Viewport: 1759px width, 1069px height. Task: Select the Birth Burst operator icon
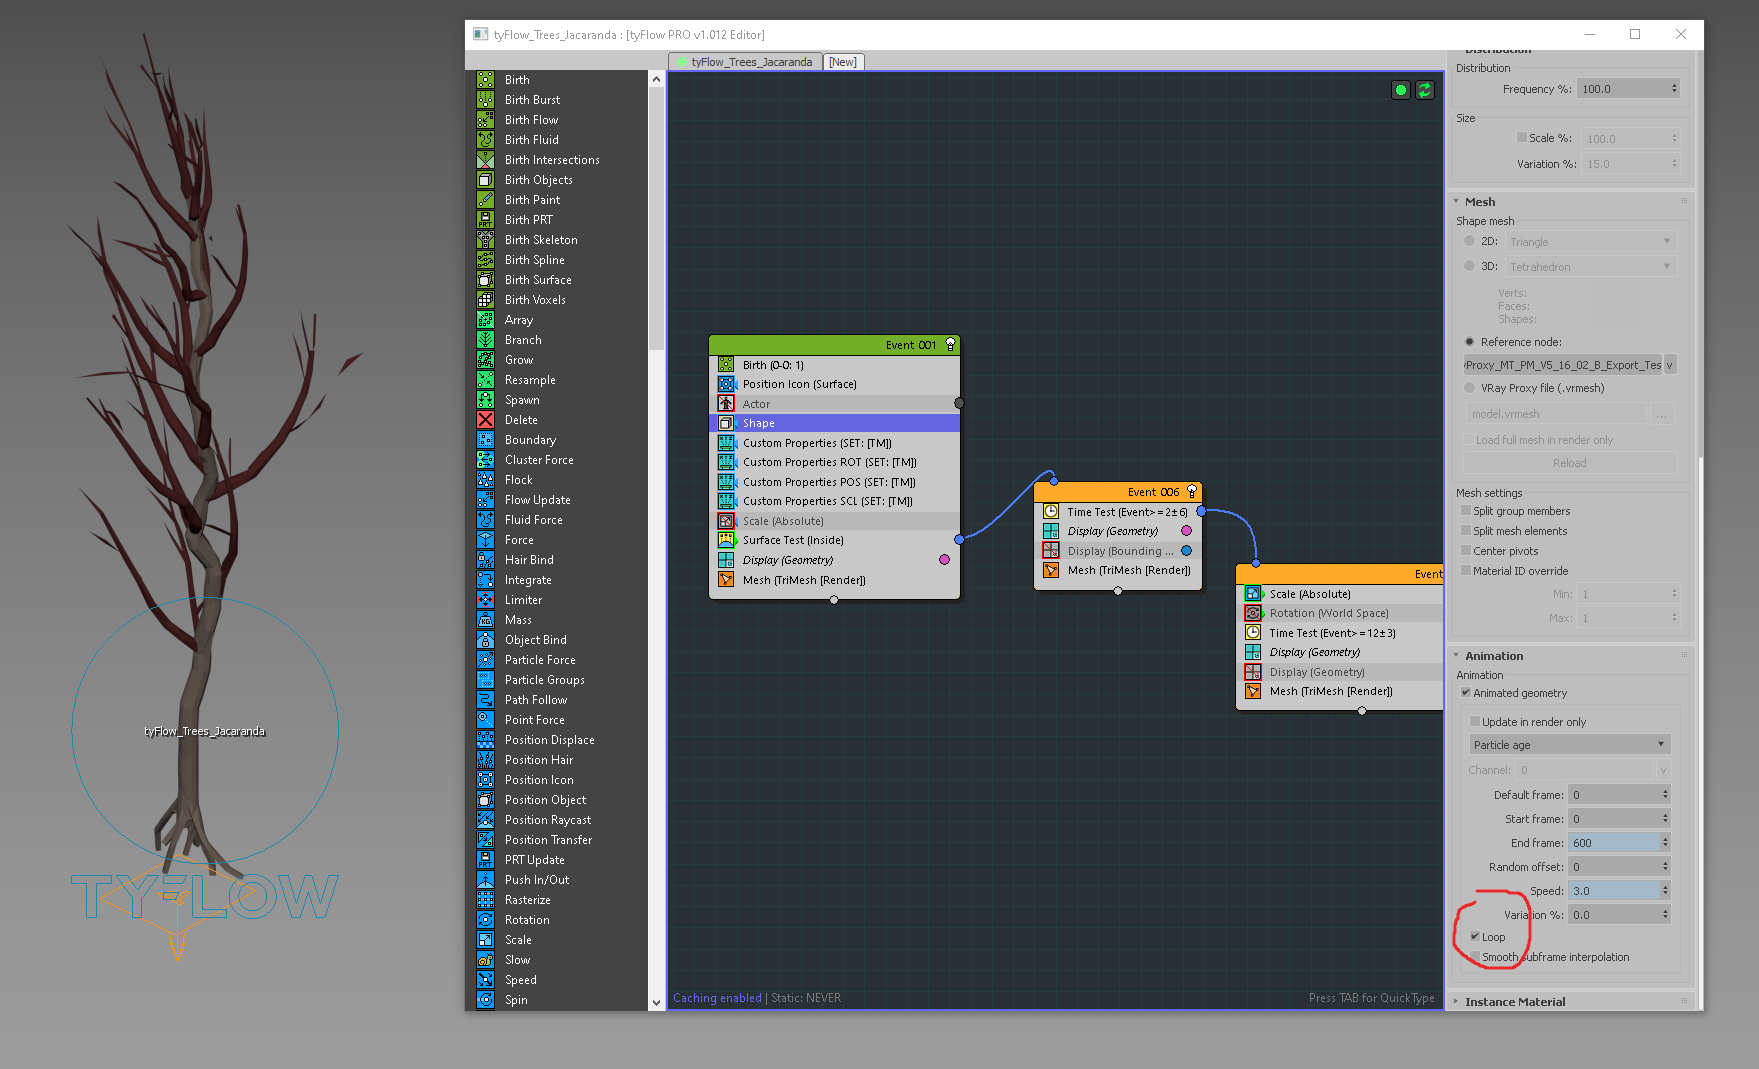[x=485, y=100]
